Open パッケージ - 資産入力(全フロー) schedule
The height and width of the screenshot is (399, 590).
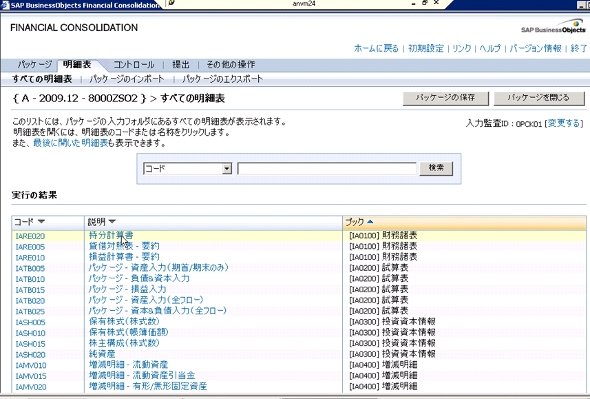[146, 300]
